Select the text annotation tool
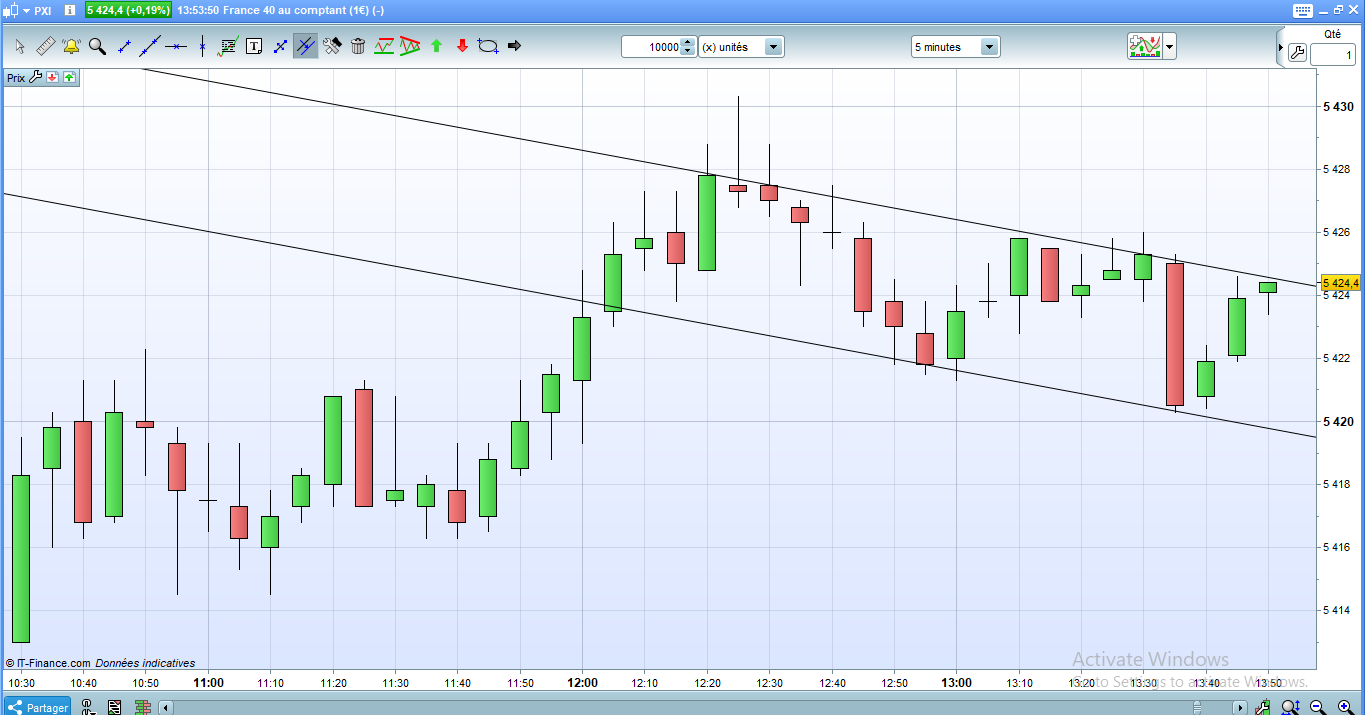This screenshot has height=715, width=1365. [254, 46]
